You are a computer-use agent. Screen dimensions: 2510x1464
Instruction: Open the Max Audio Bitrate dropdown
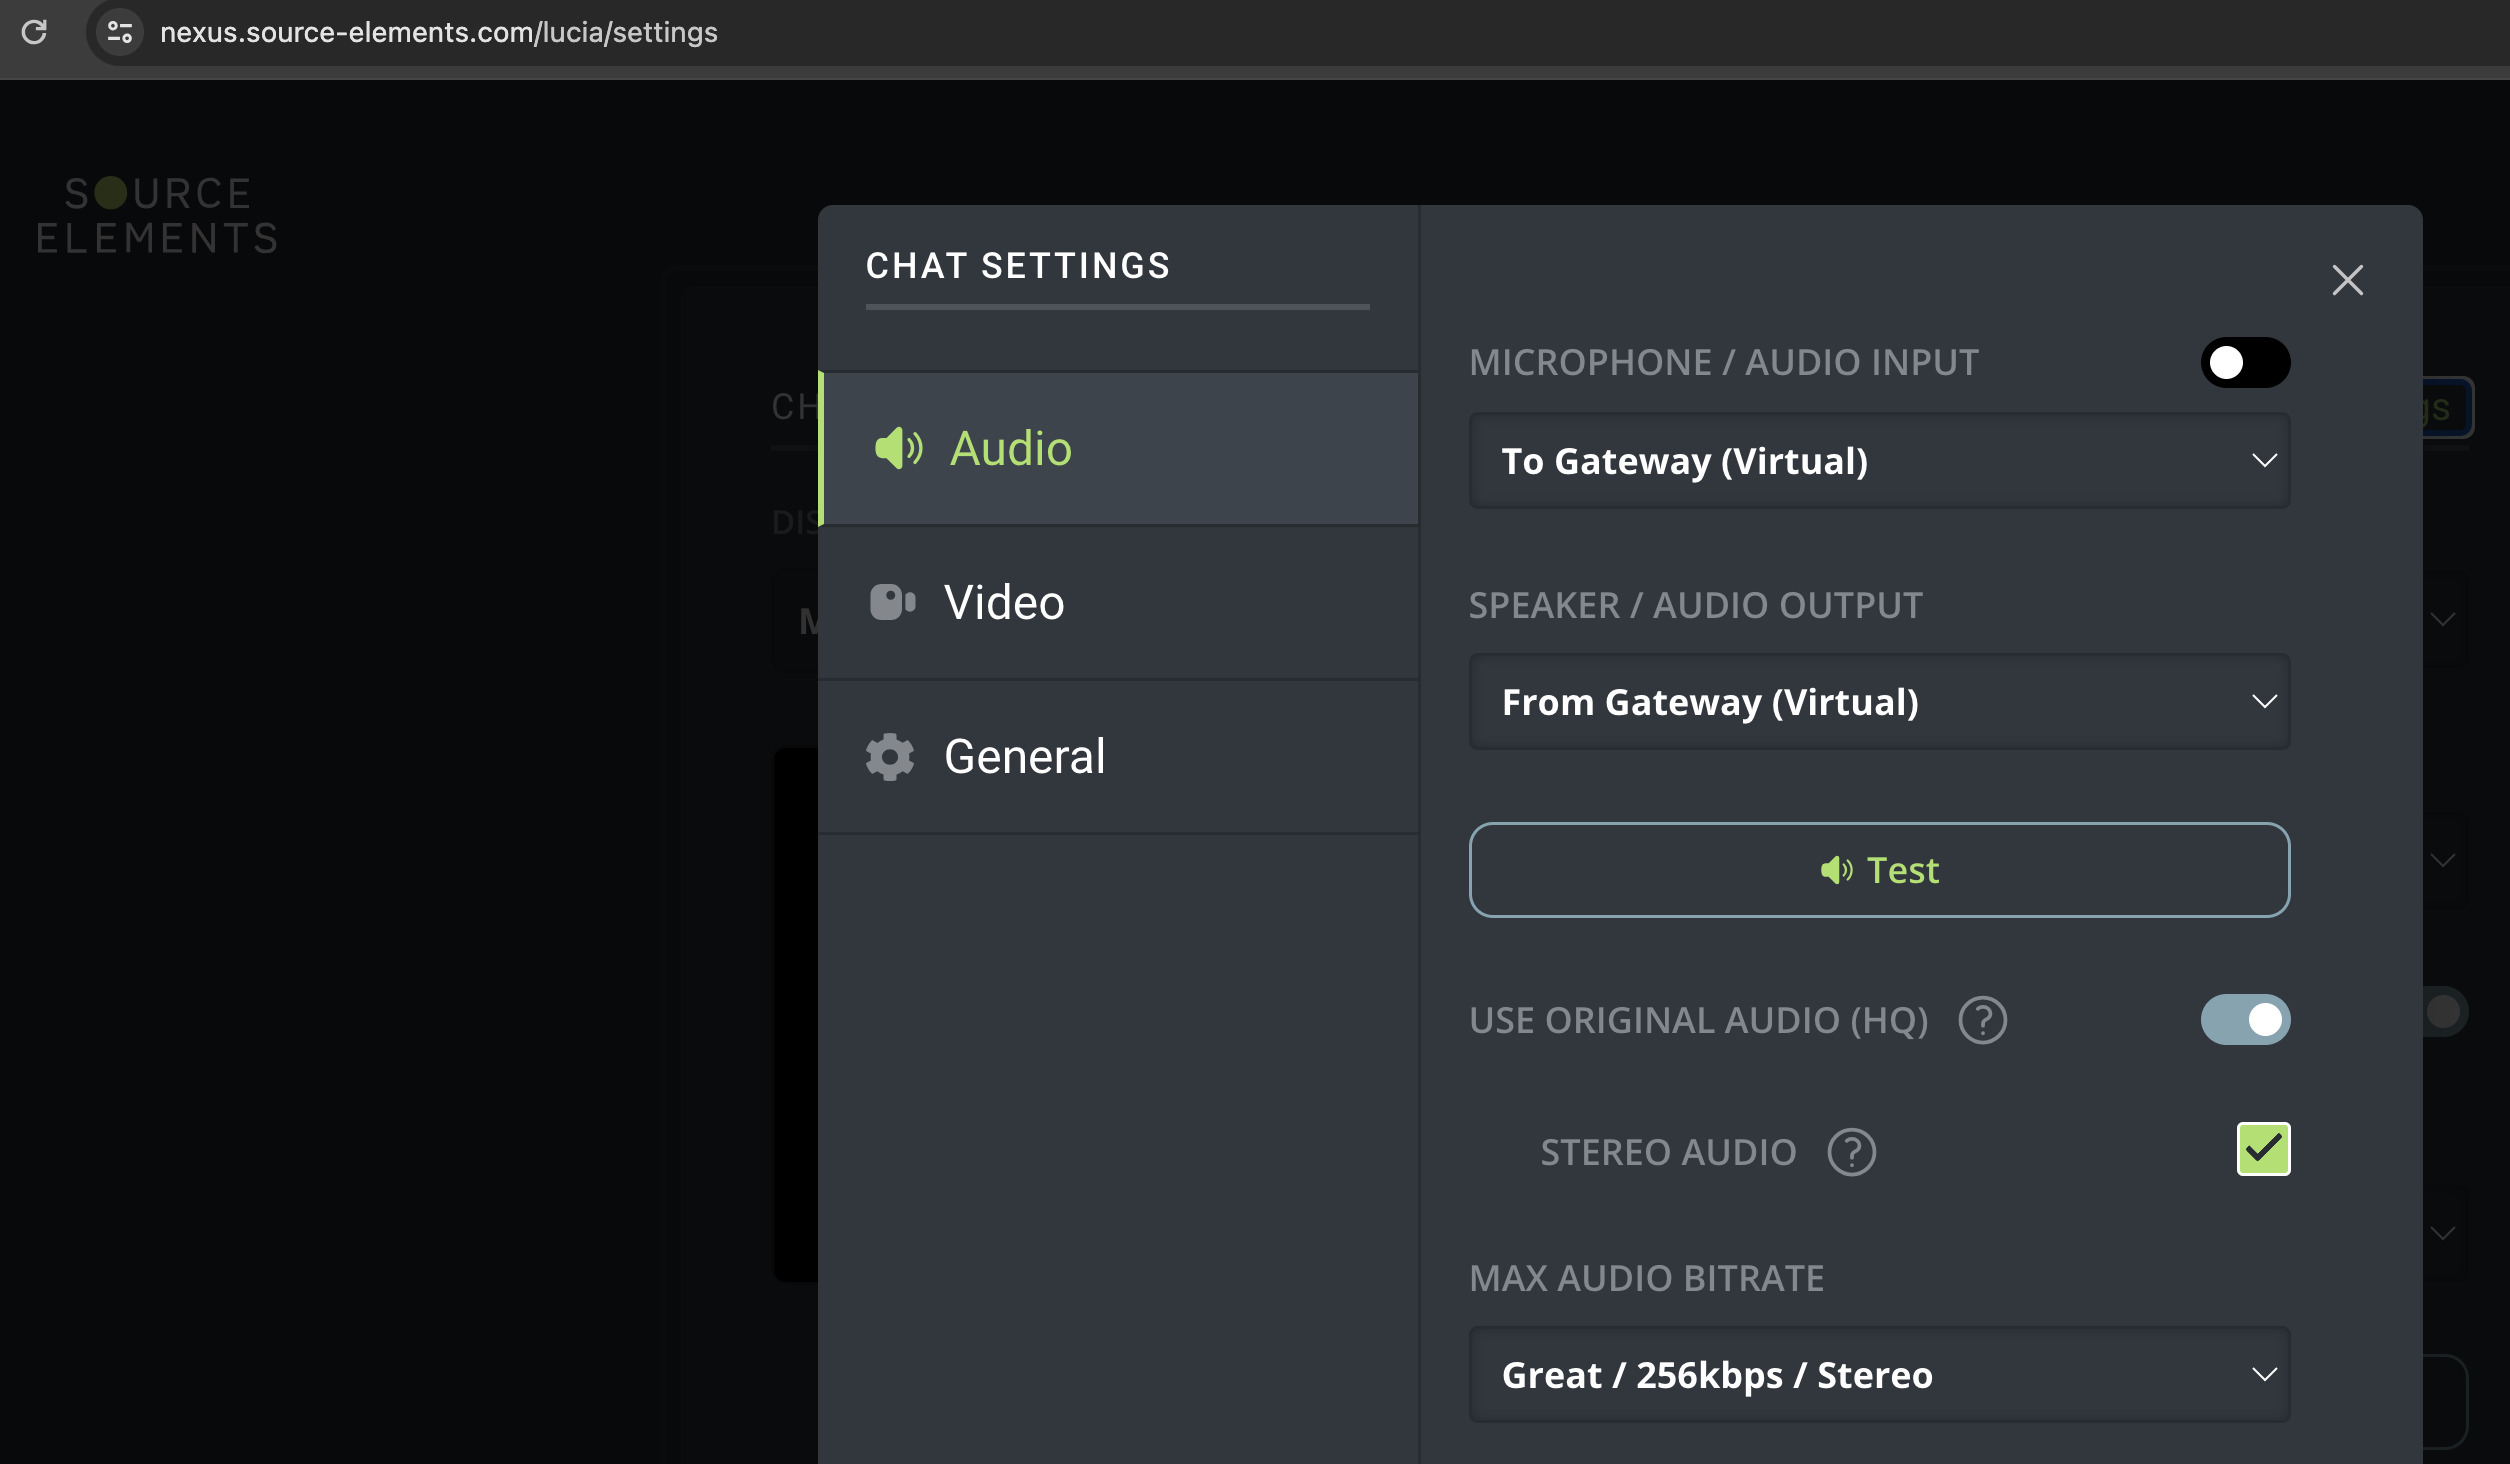pyautogui.click(x=1878, y=1375)
